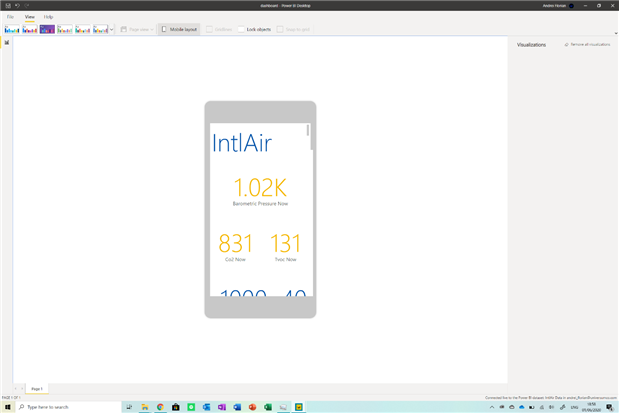
Task: Open Report view from left sidebar
Action: click(6, 42)
